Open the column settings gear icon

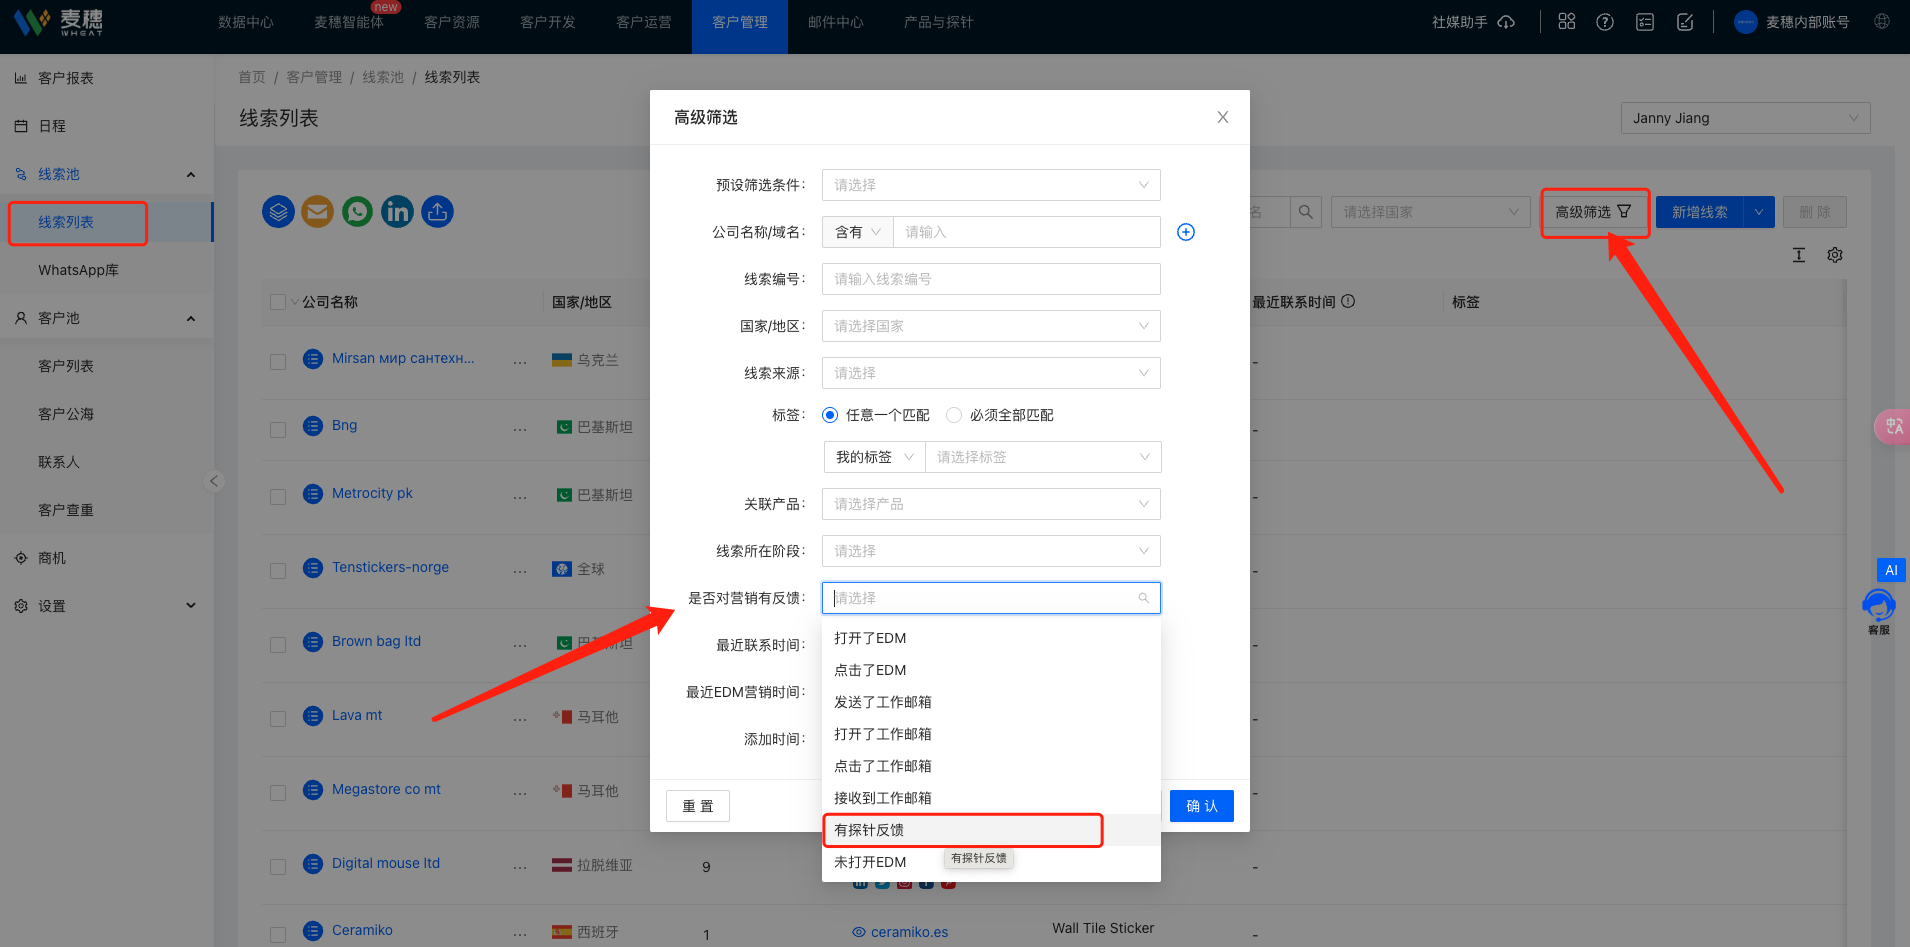click(1835, 255)
